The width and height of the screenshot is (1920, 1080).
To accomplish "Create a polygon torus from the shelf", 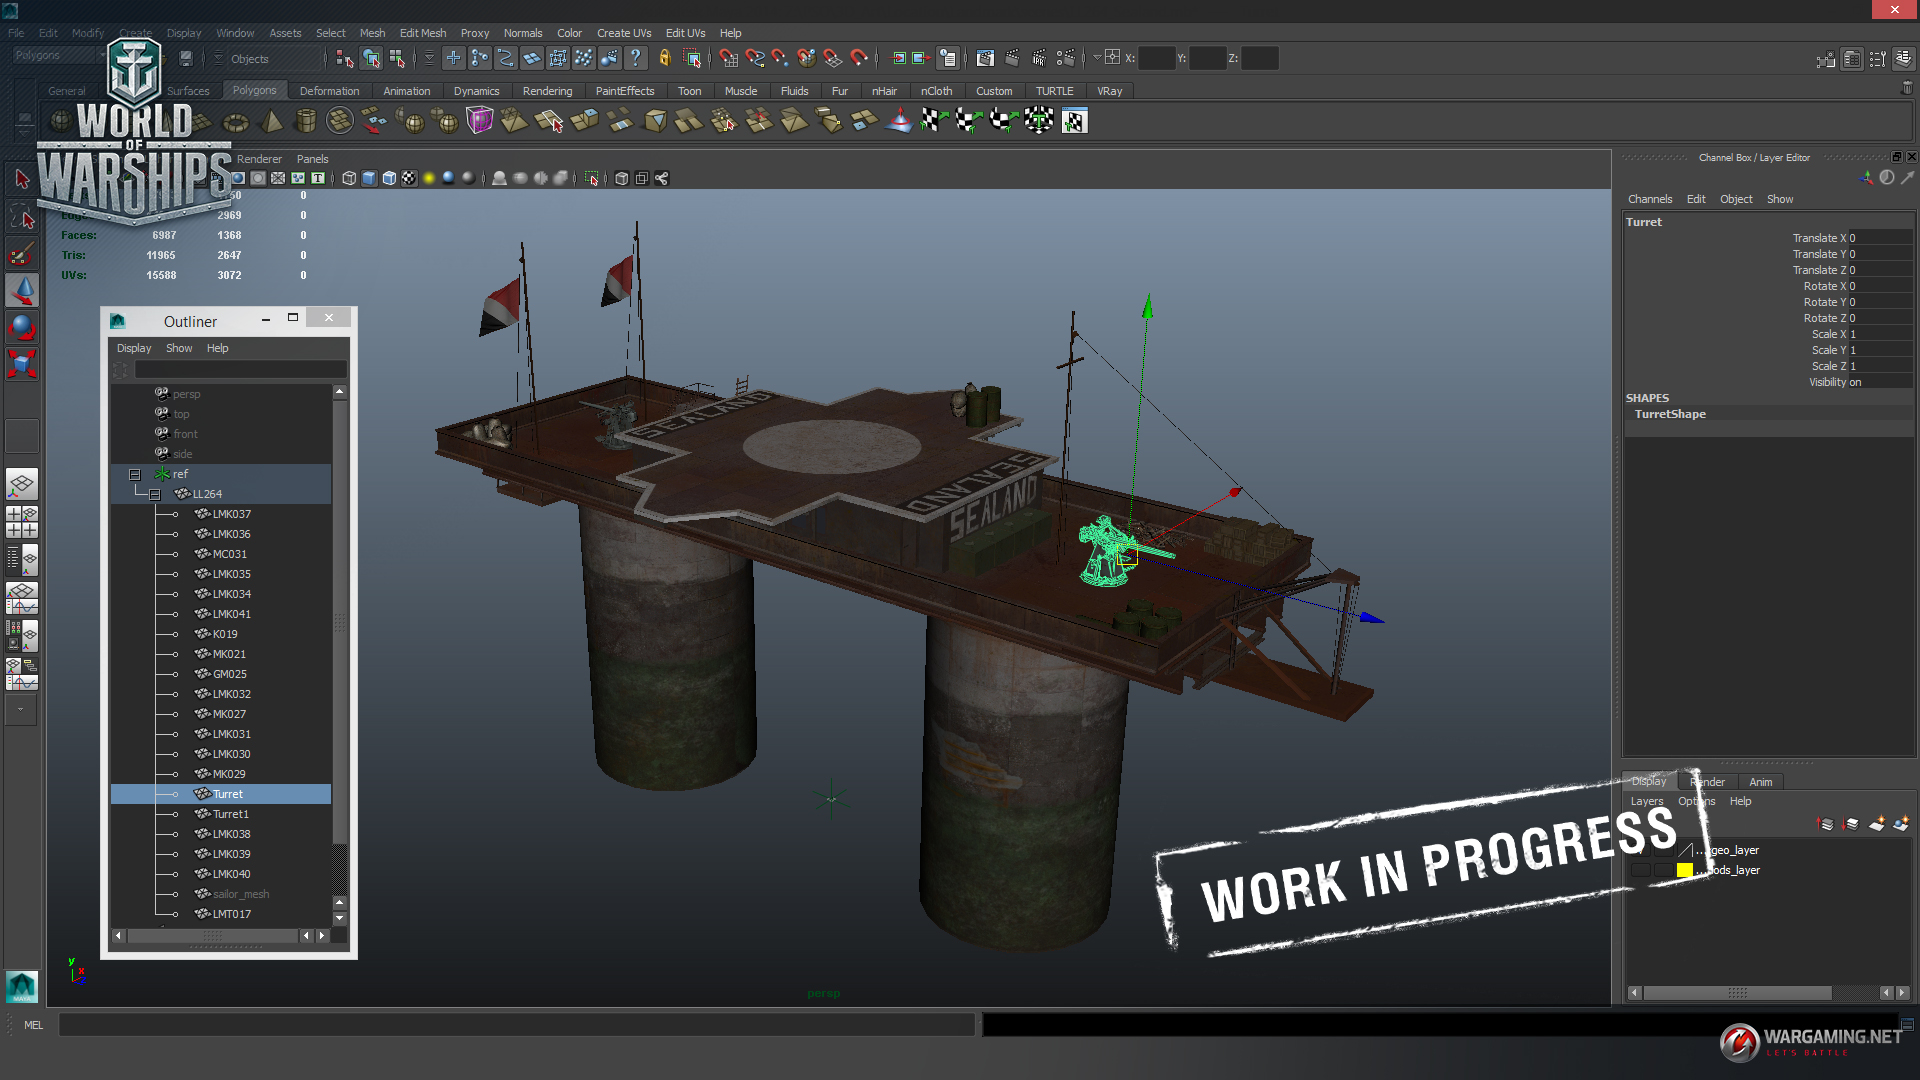I will click(236, 122).
